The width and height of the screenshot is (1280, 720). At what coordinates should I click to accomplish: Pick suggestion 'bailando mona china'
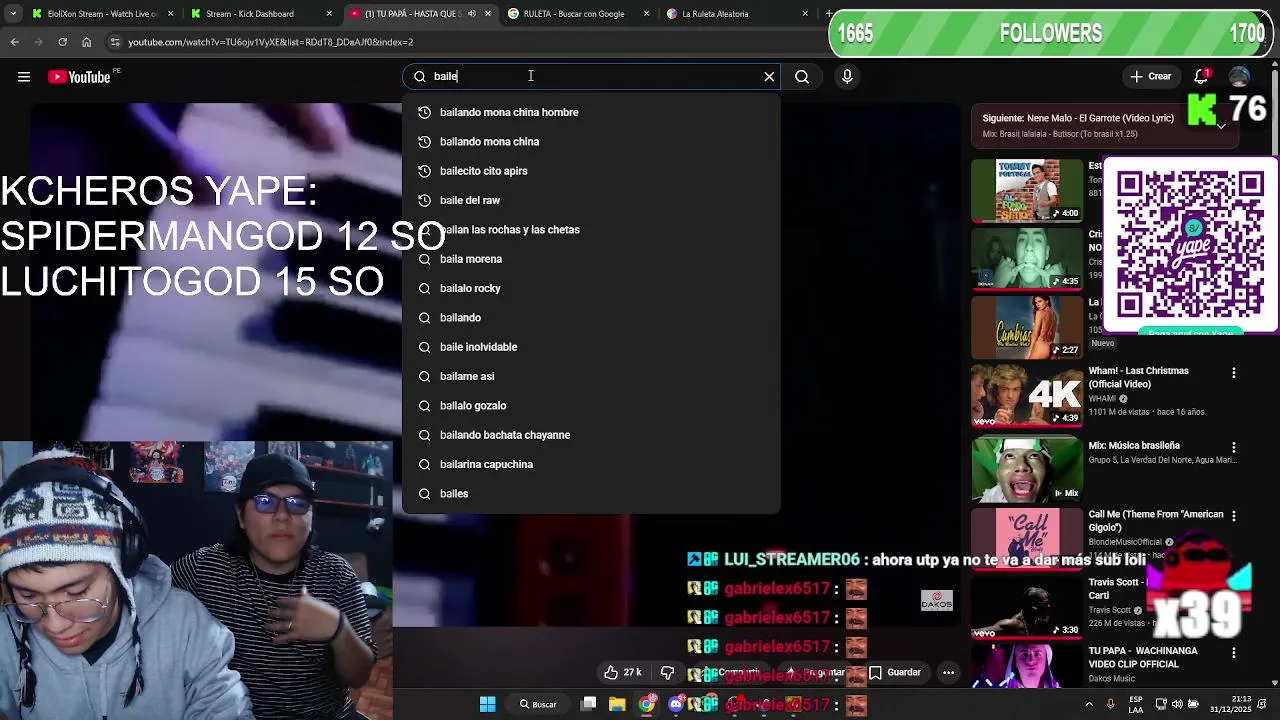coord(591,142)
